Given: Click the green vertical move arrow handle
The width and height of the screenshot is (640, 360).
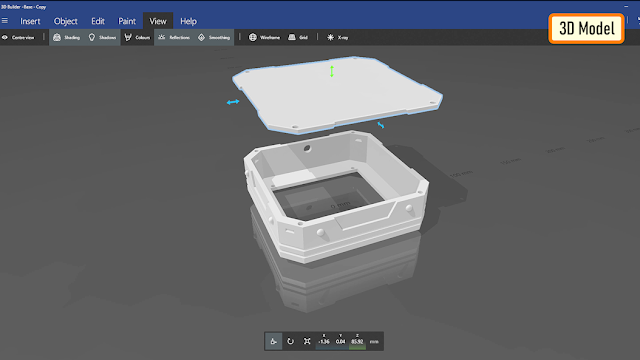Looking at the screenshot, I should (332, 71).
